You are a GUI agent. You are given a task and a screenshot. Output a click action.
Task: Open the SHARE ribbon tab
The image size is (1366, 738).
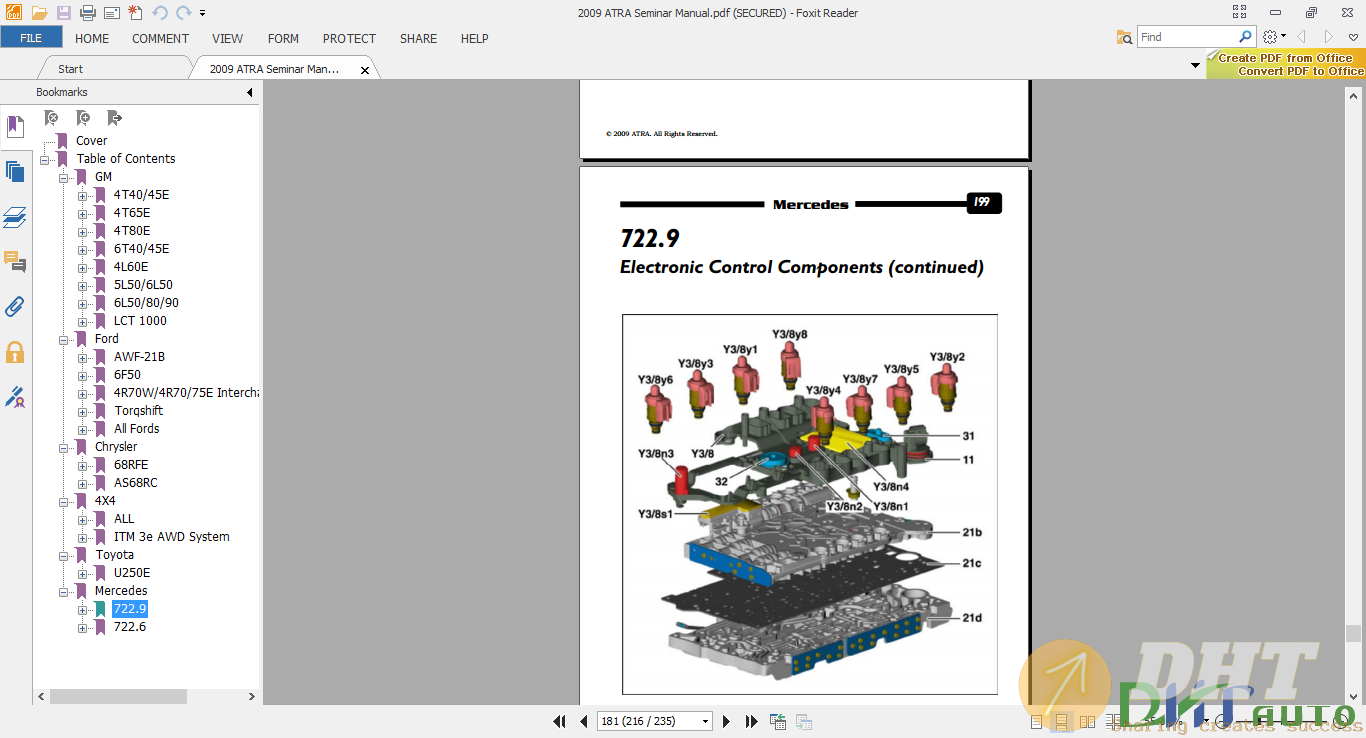[418, 38]
